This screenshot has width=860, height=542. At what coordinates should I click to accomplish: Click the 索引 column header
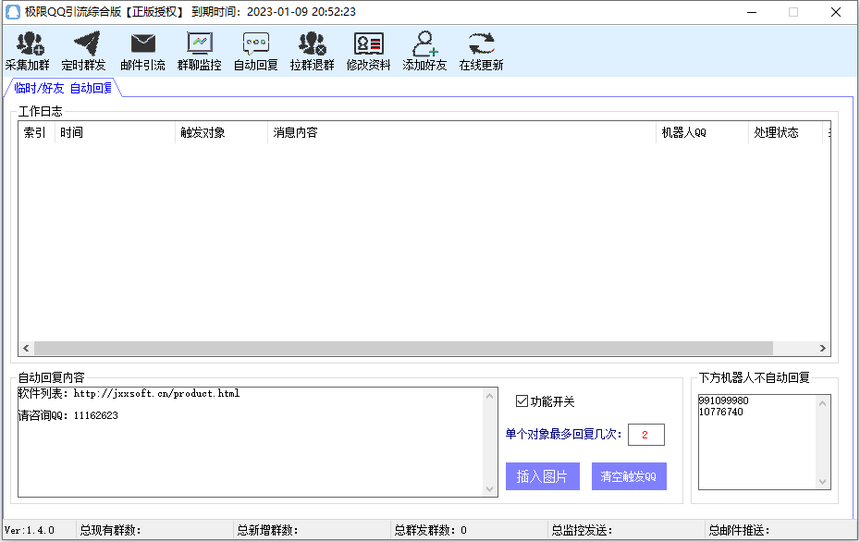(x=37, y=132)
